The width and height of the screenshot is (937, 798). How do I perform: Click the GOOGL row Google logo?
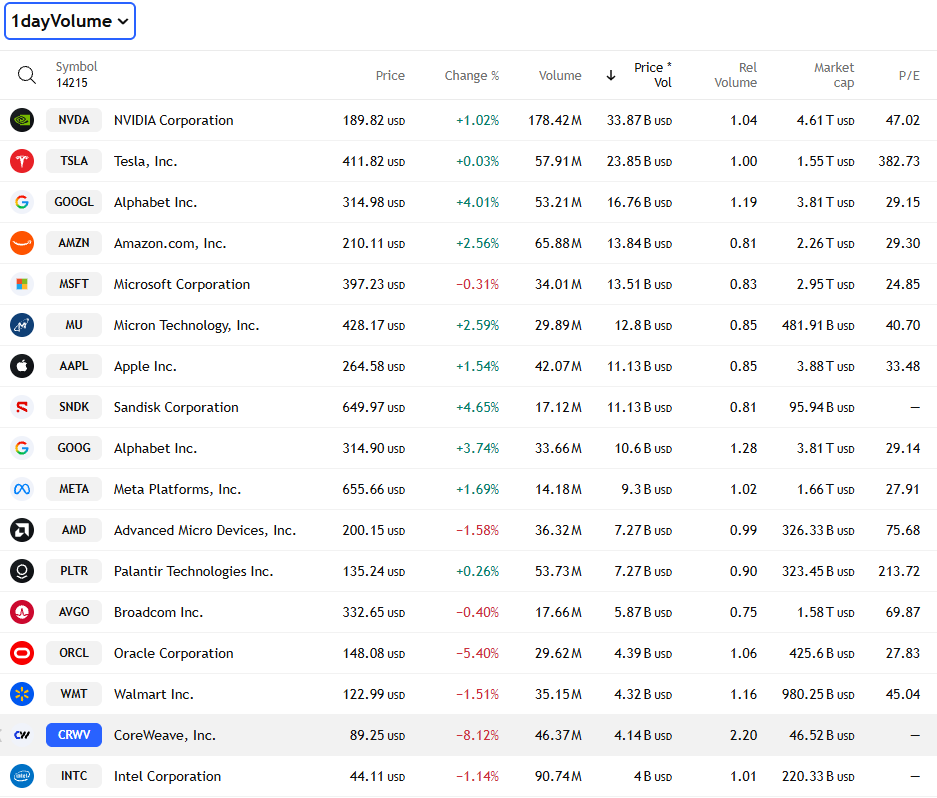pos(22,202)
